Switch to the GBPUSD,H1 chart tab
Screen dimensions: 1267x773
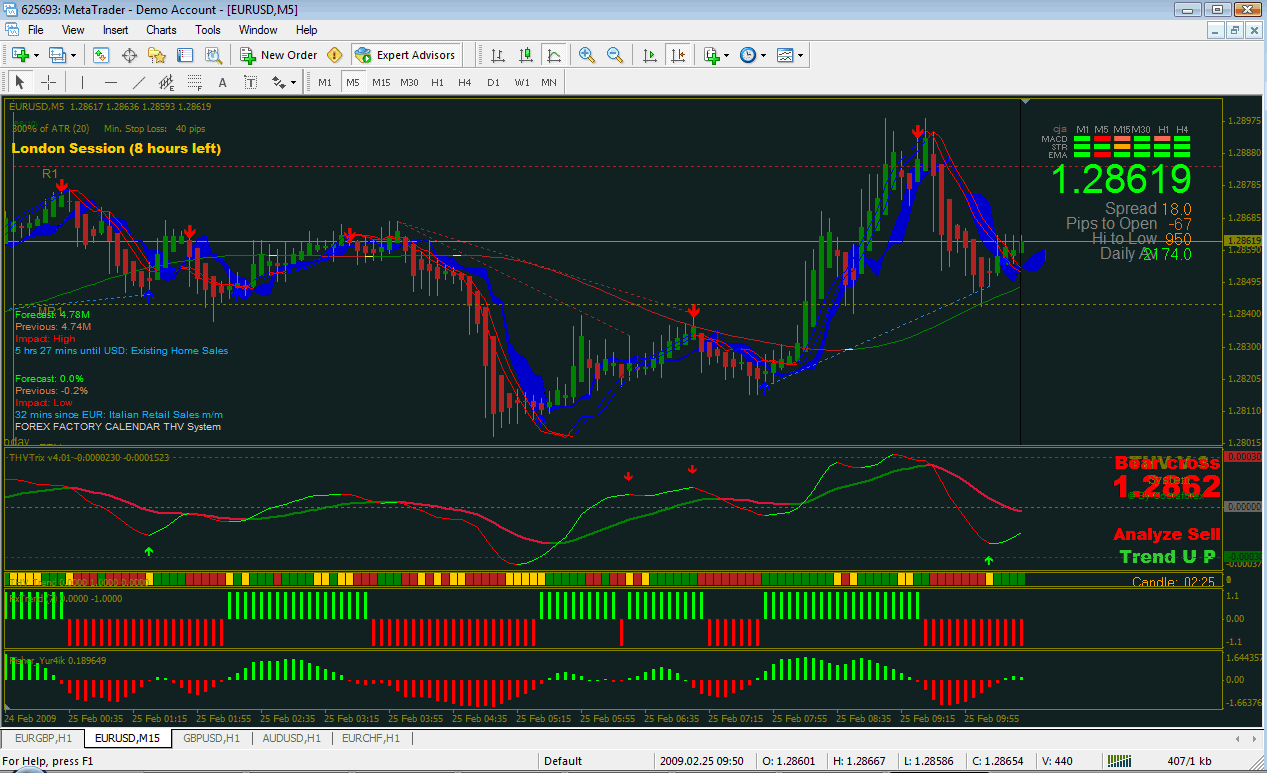[211, 738]
